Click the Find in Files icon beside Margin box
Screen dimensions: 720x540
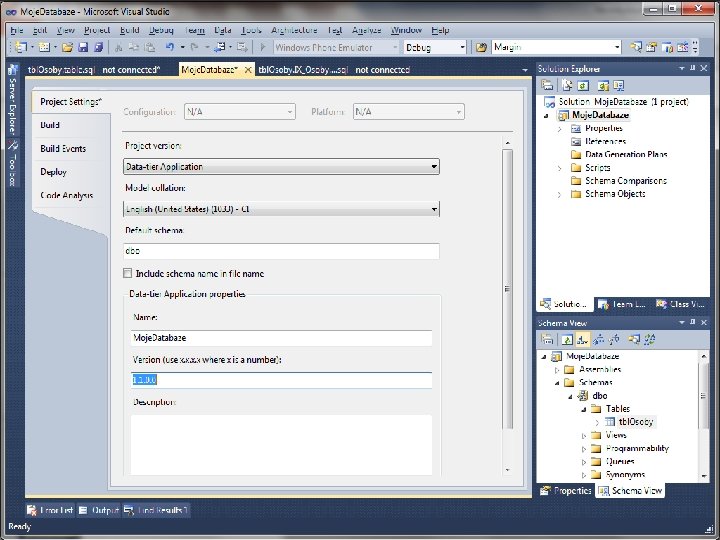click(x=481, y=47)
